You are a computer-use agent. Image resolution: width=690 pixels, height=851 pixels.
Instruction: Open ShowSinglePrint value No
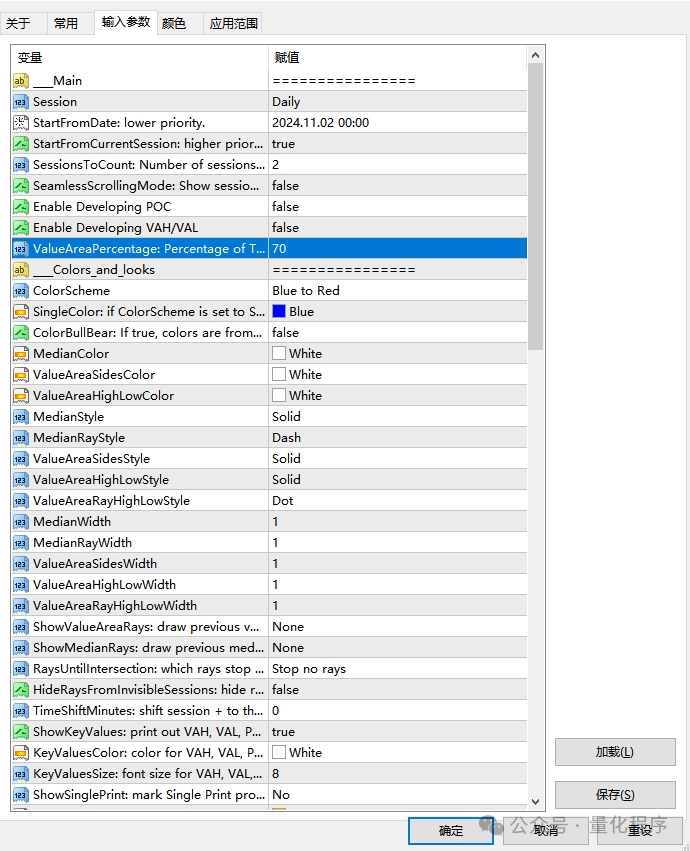click(x=397, y=795)
